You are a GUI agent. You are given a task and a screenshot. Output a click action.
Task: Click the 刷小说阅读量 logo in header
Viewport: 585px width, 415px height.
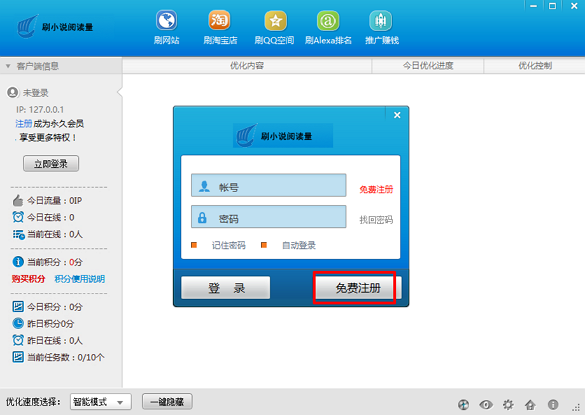pos(55,26)
